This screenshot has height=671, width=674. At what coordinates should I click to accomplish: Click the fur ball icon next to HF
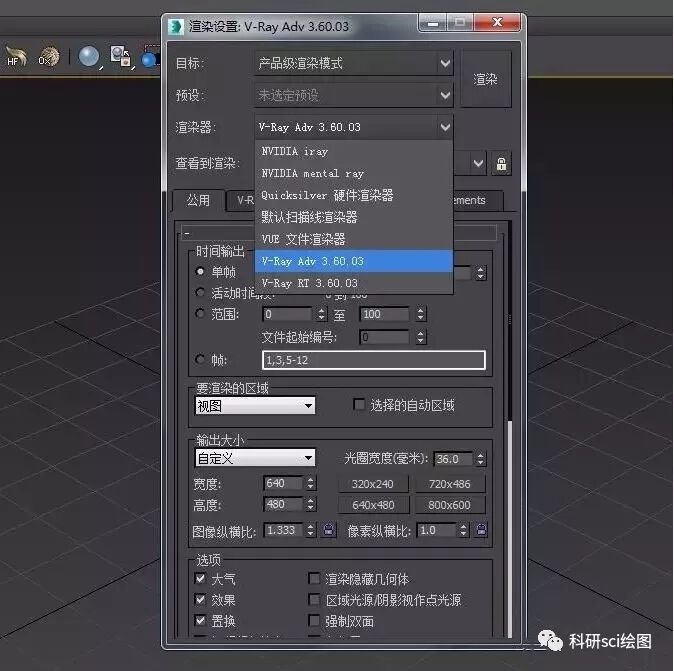pos(48,57)
